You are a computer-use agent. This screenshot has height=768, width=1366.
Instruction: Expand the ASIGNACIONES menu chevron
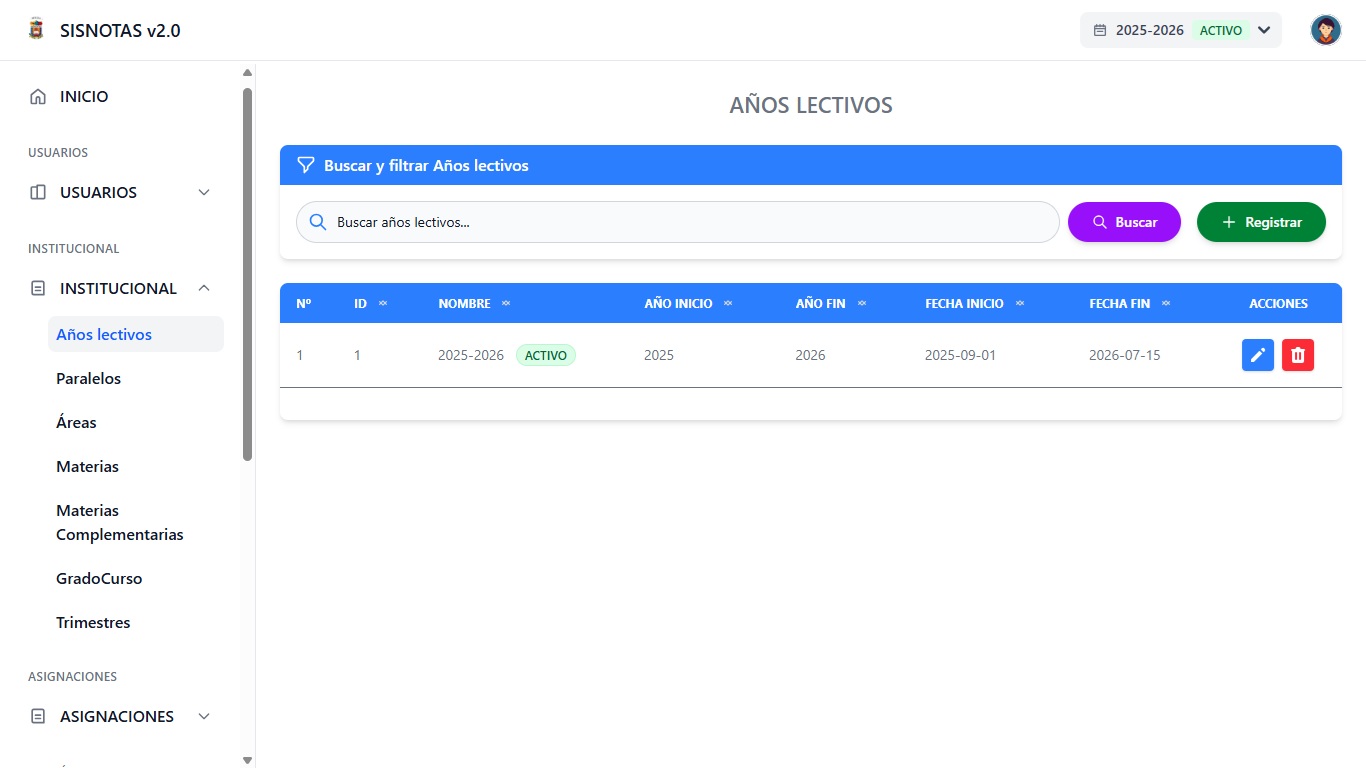pos(204,716)
